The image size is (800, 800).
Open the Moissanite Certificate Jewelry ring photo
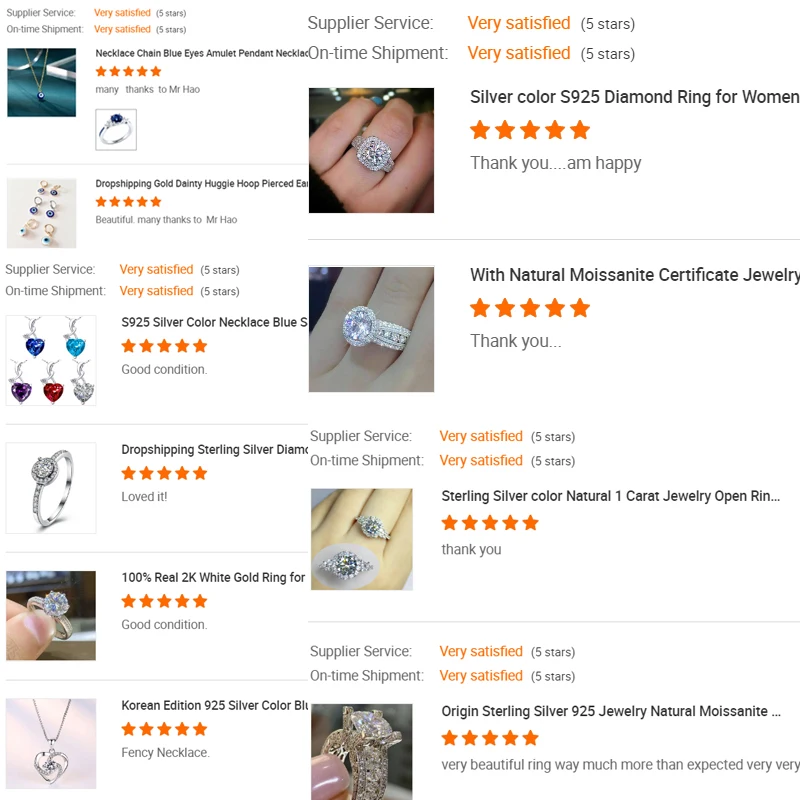click(x=371, y=329)
